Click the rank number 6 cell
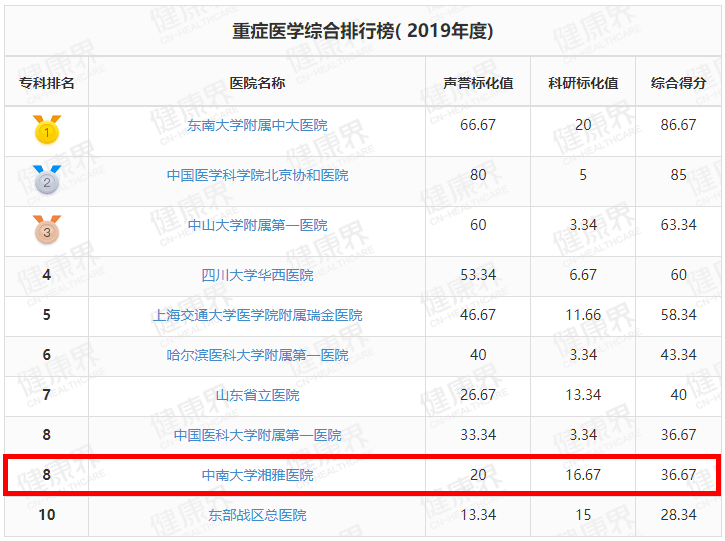 coord(47,355)
